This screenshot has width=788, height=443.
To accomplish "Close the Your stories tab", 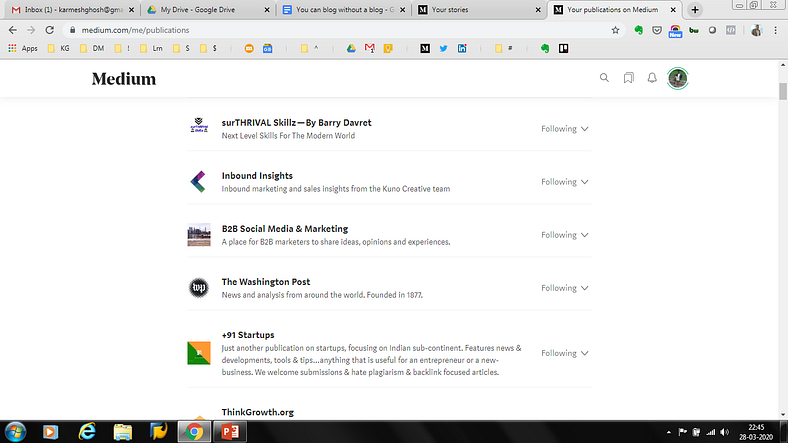I will (x=538, y=10).
